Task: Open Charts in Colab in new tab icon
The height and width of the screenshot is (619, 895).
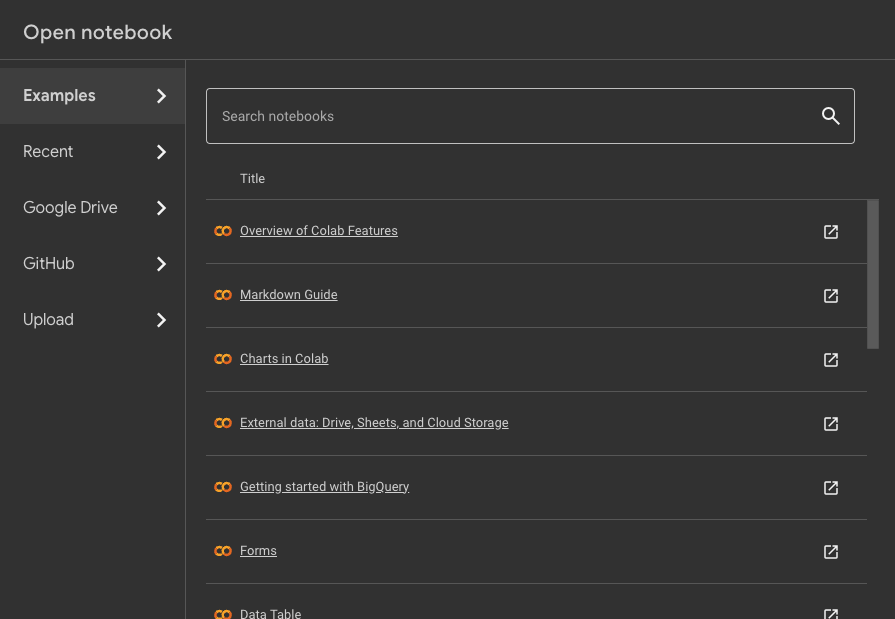Action: (x=831, y=359)
